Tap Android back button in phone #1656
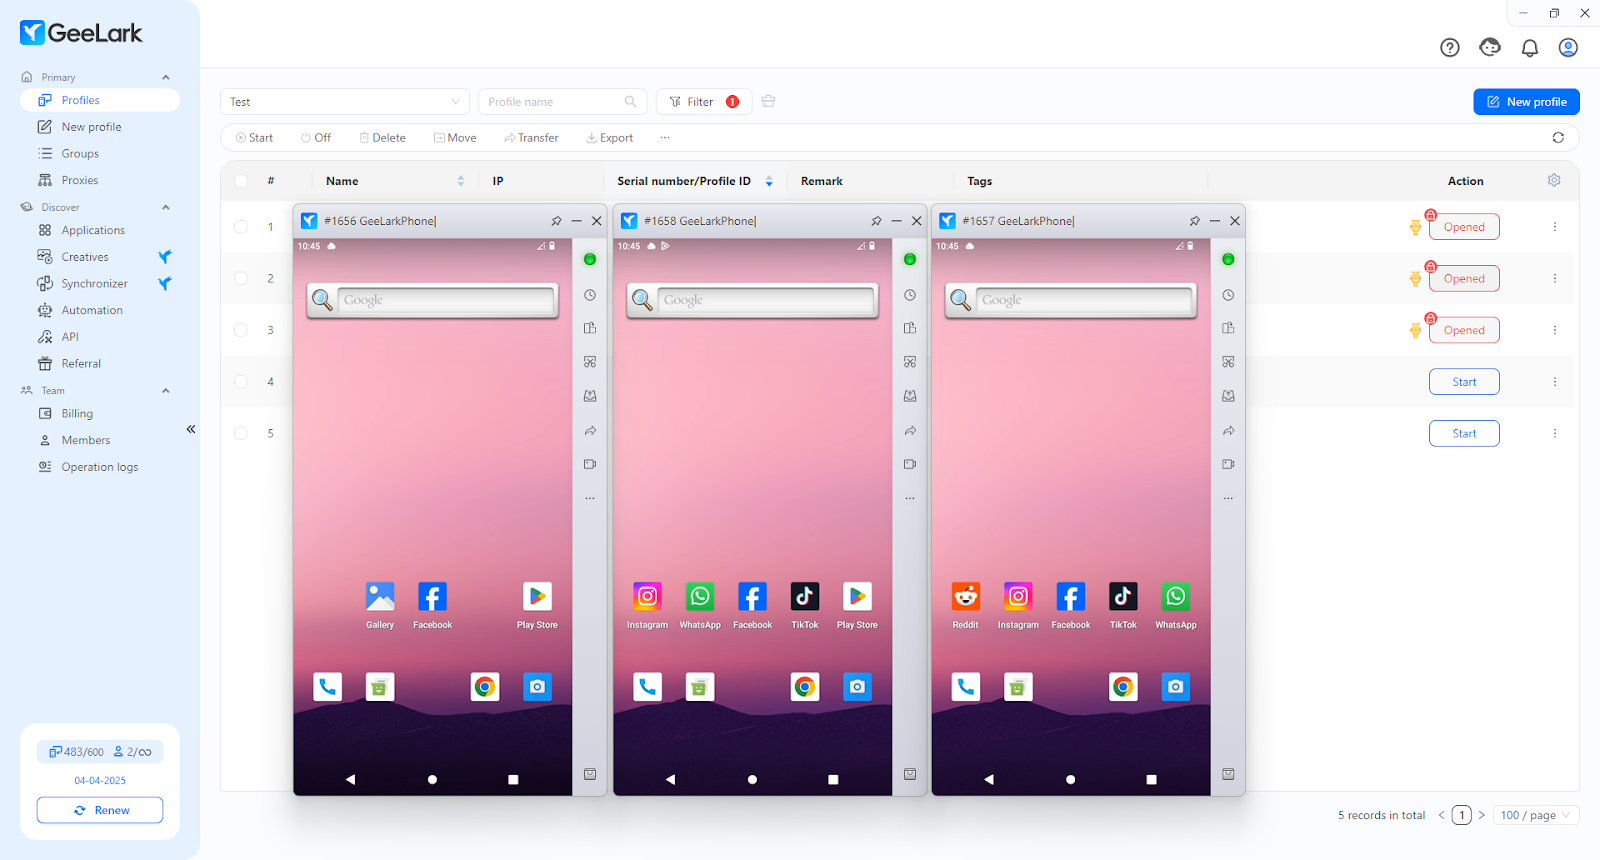Viewport: 1600px width, 860px height. [350, 779]
